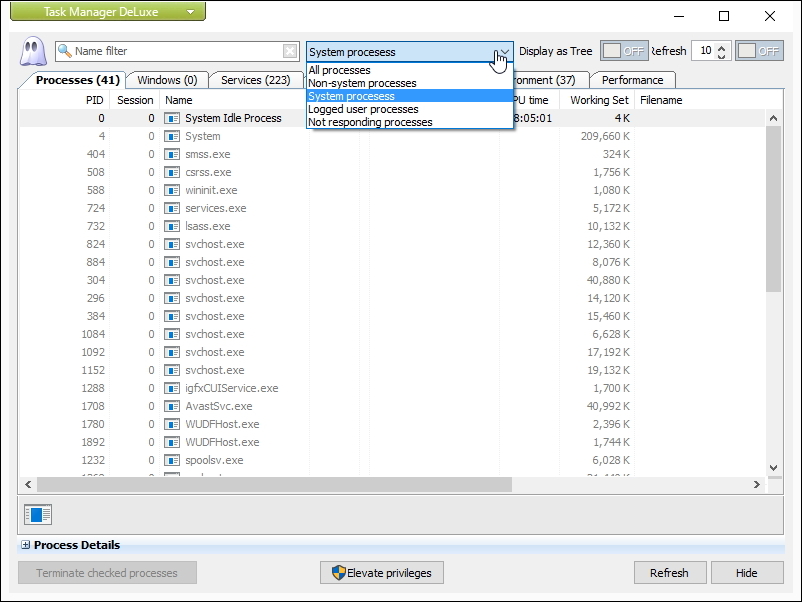Screen dimensions: 802x602
Task: Select All processes from dropdown list
Action: (x=409, y=70)
